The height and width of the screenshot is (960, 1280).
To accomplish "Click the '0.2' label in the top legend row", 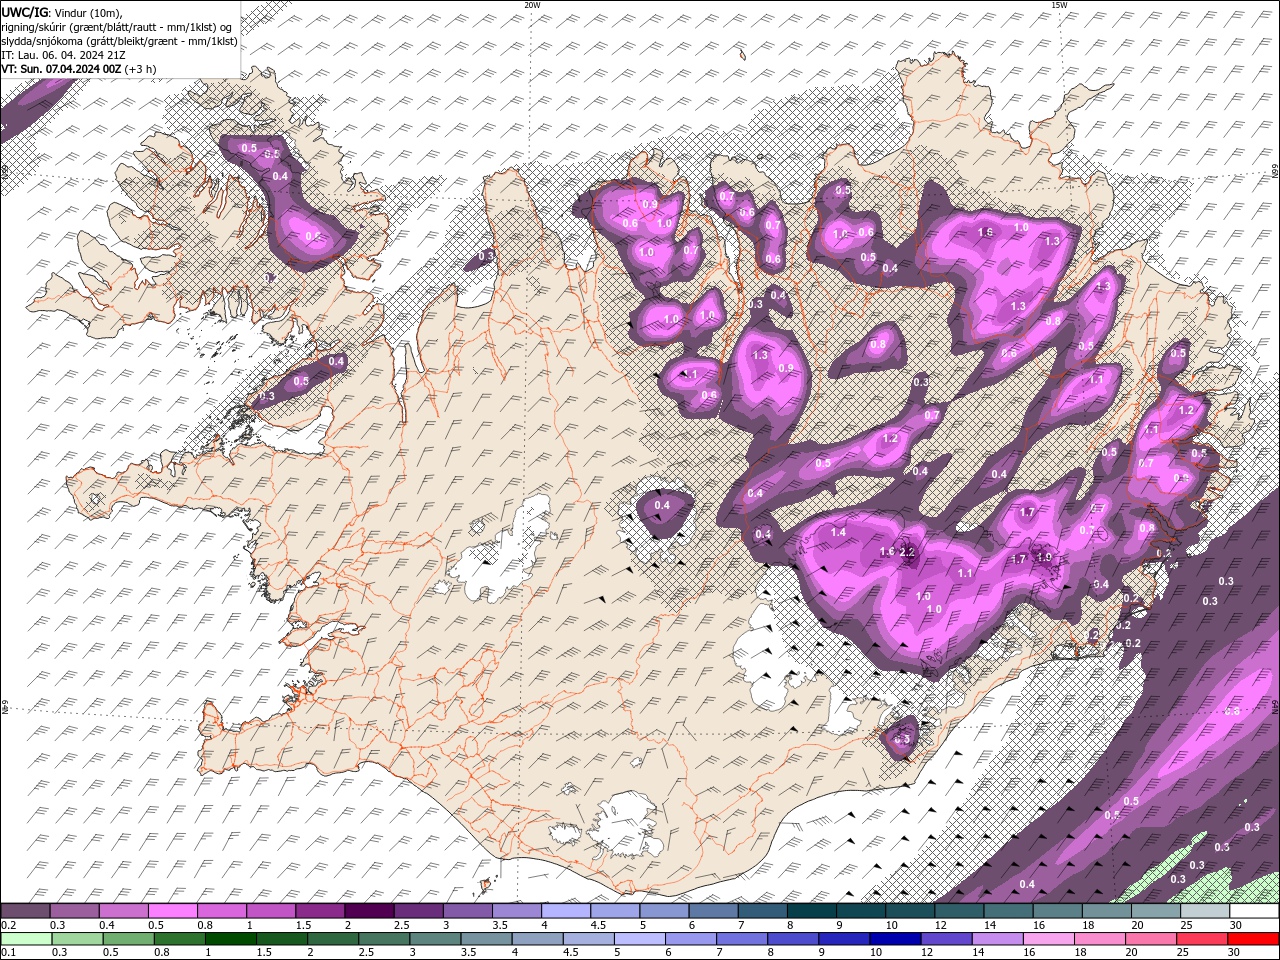I will pyautogui.click(x=9, y=925).
